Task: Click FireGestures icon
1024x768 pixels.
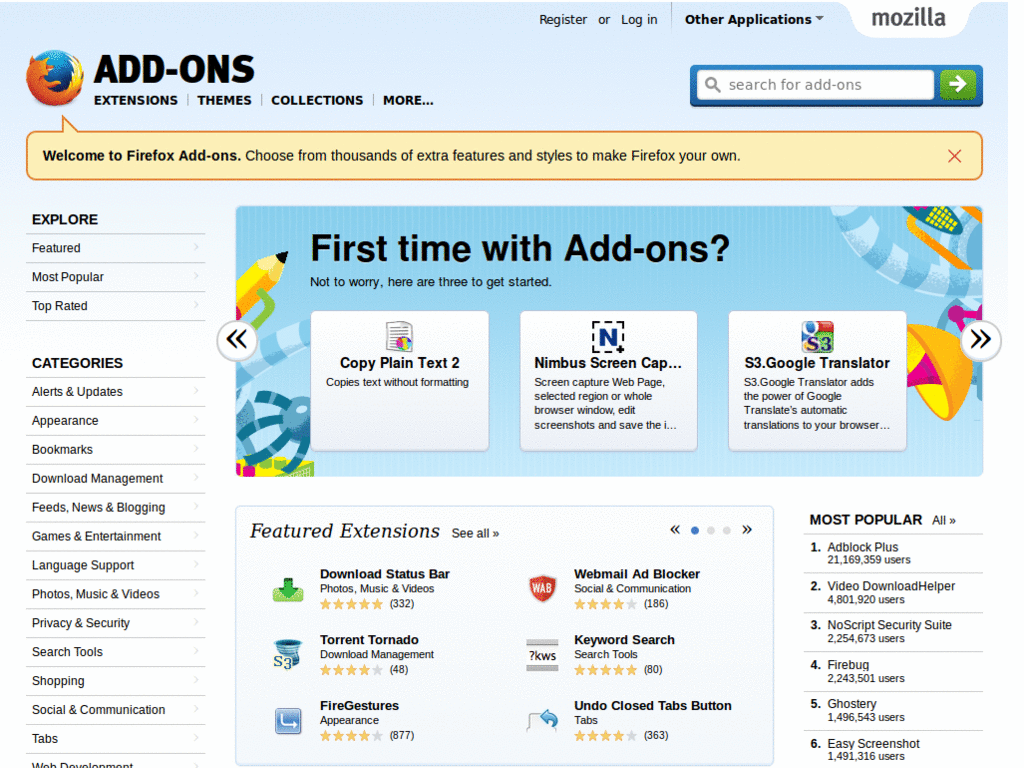Action: [288, 721]
